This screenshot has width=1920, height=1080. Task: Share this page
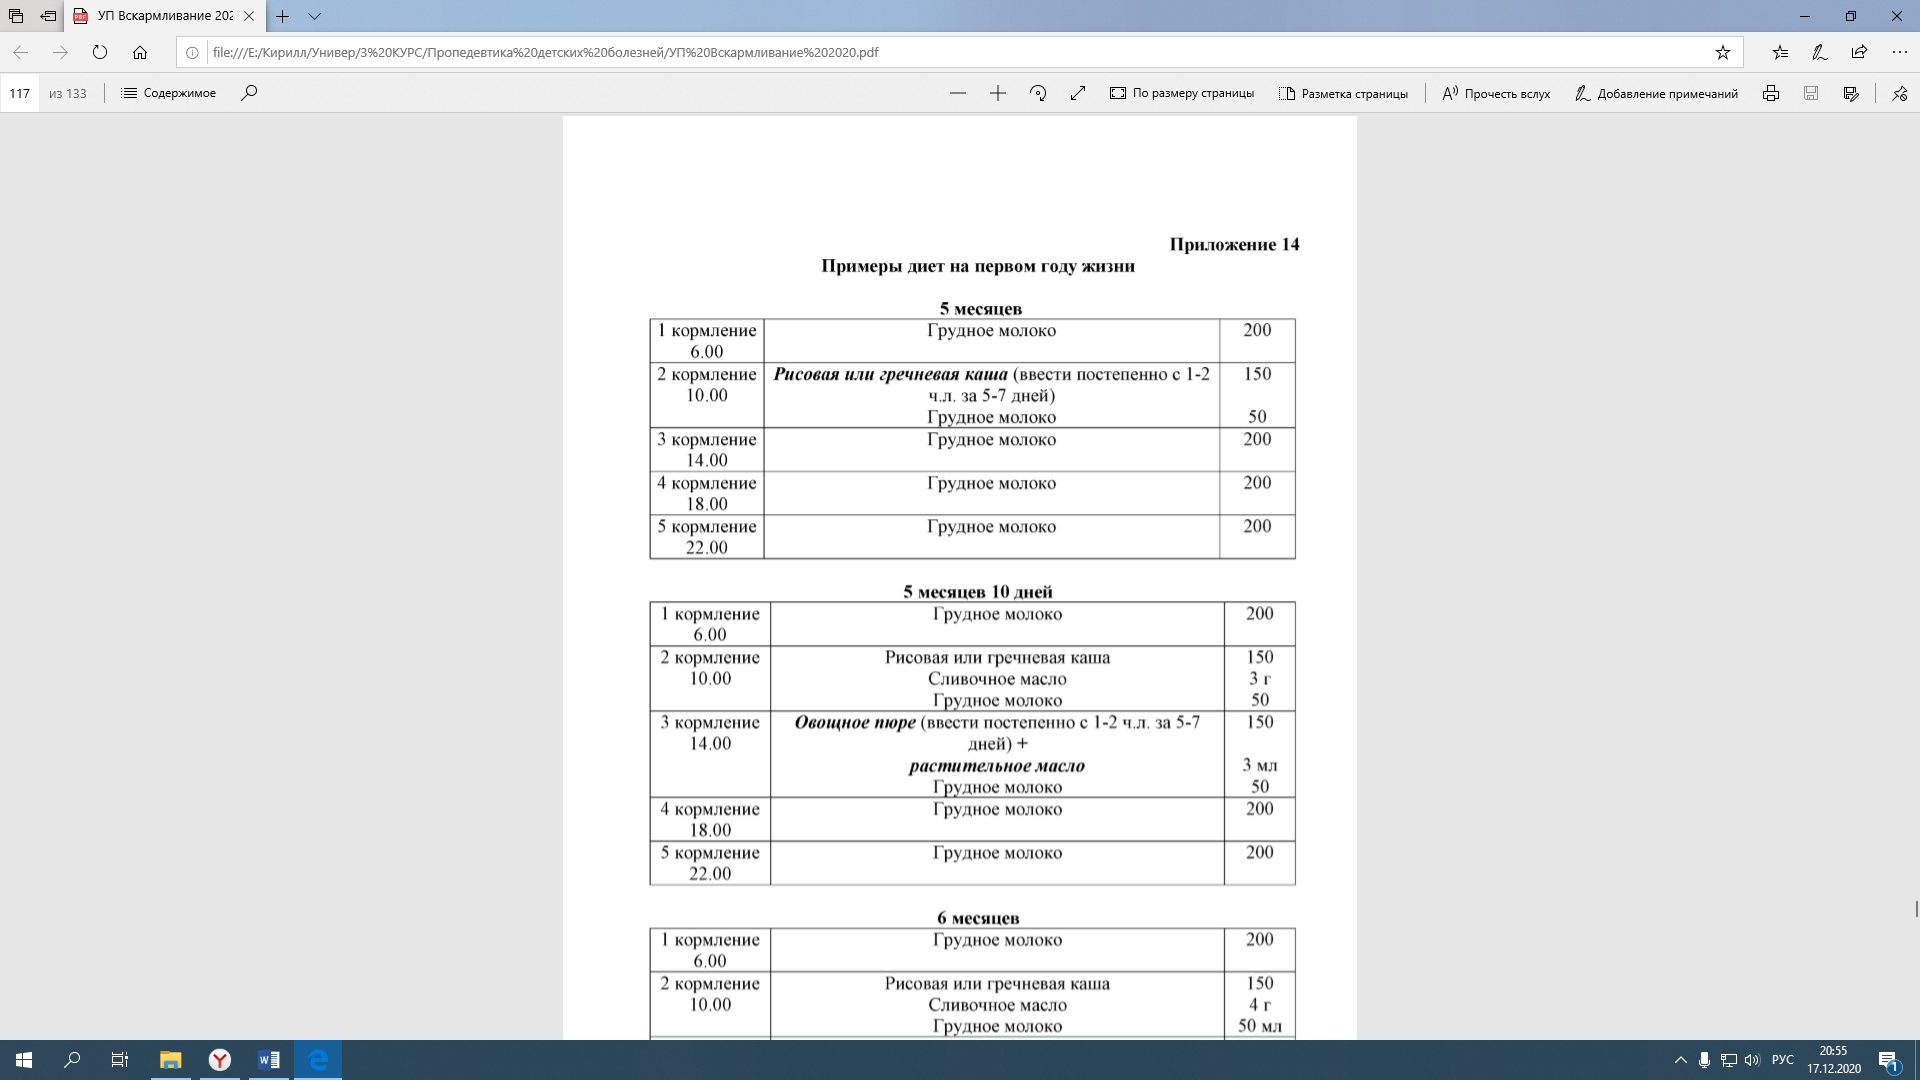coord(1859,52)
